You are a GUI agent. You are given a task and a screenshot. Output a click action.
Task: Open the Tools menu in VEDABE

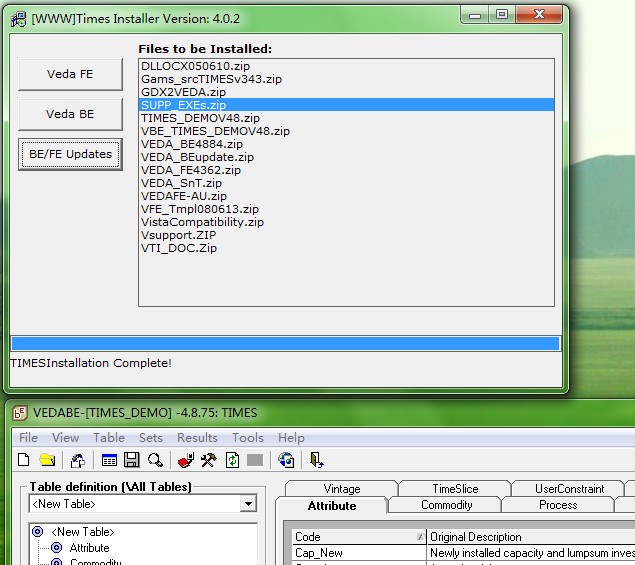(x=248, y=438)
